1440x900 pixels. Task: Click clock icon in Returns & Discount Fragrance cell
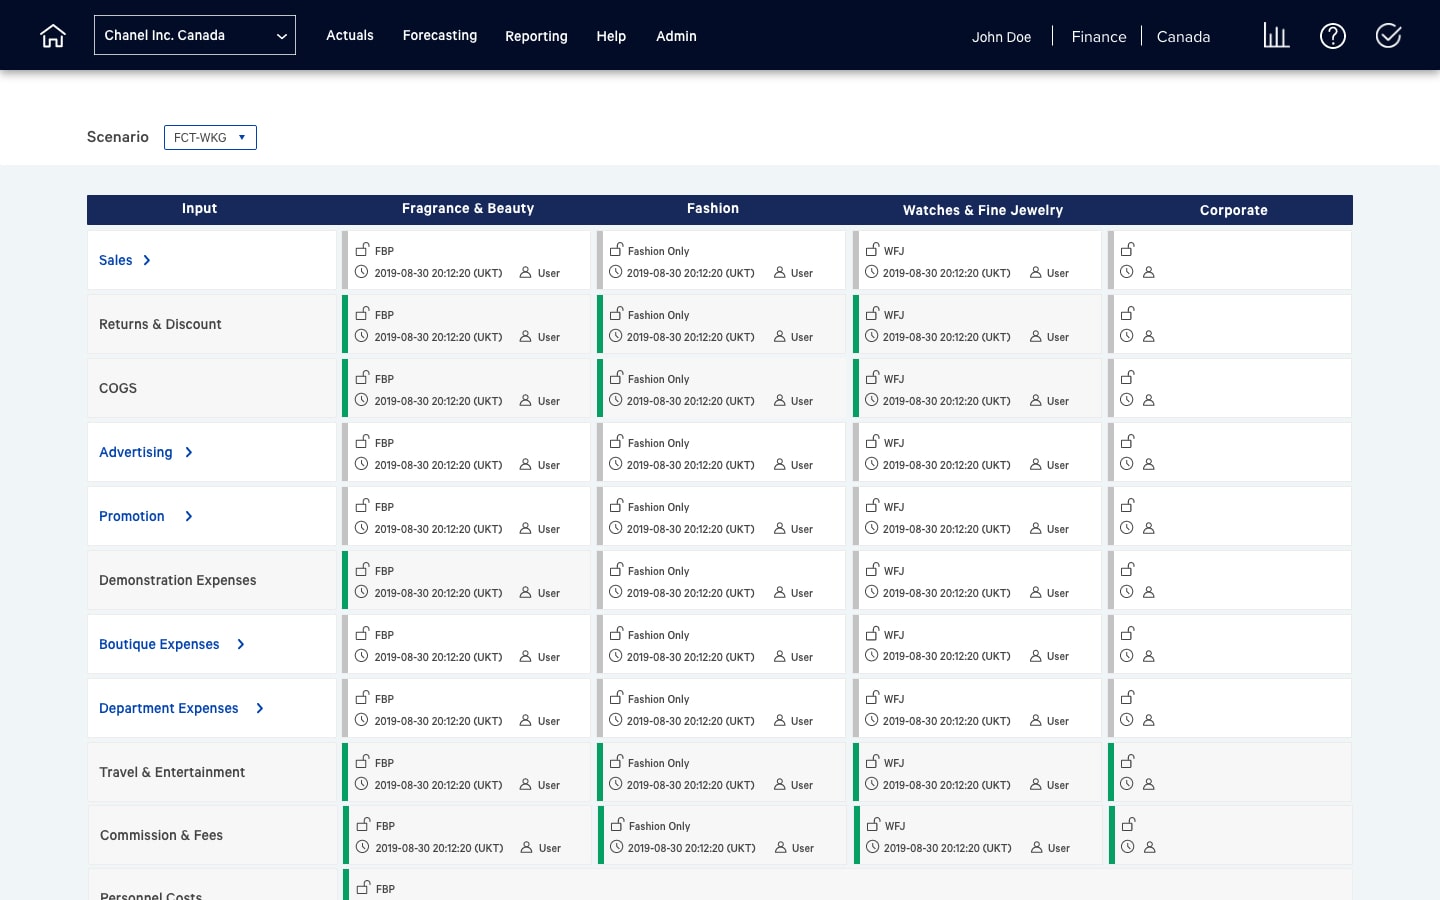point(362,336)
